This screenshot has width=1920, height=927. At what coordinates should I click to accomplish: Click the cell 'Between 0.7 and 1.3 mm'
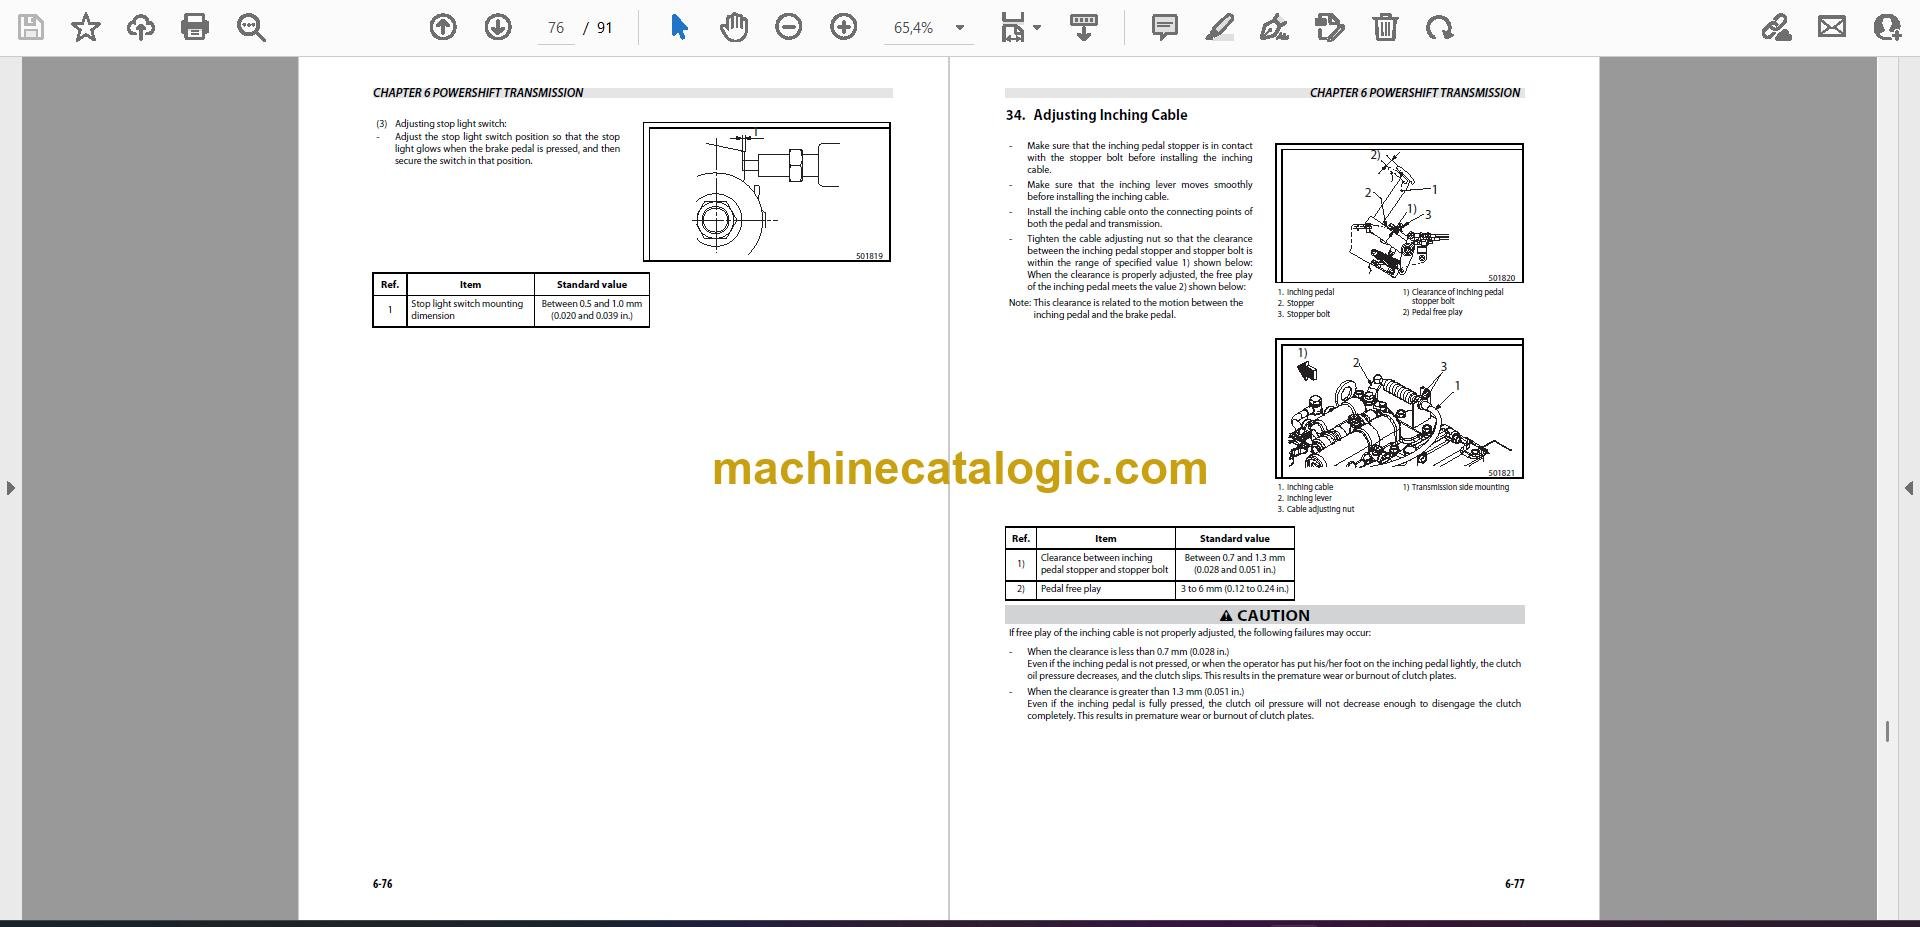[x=1235, y=564]
